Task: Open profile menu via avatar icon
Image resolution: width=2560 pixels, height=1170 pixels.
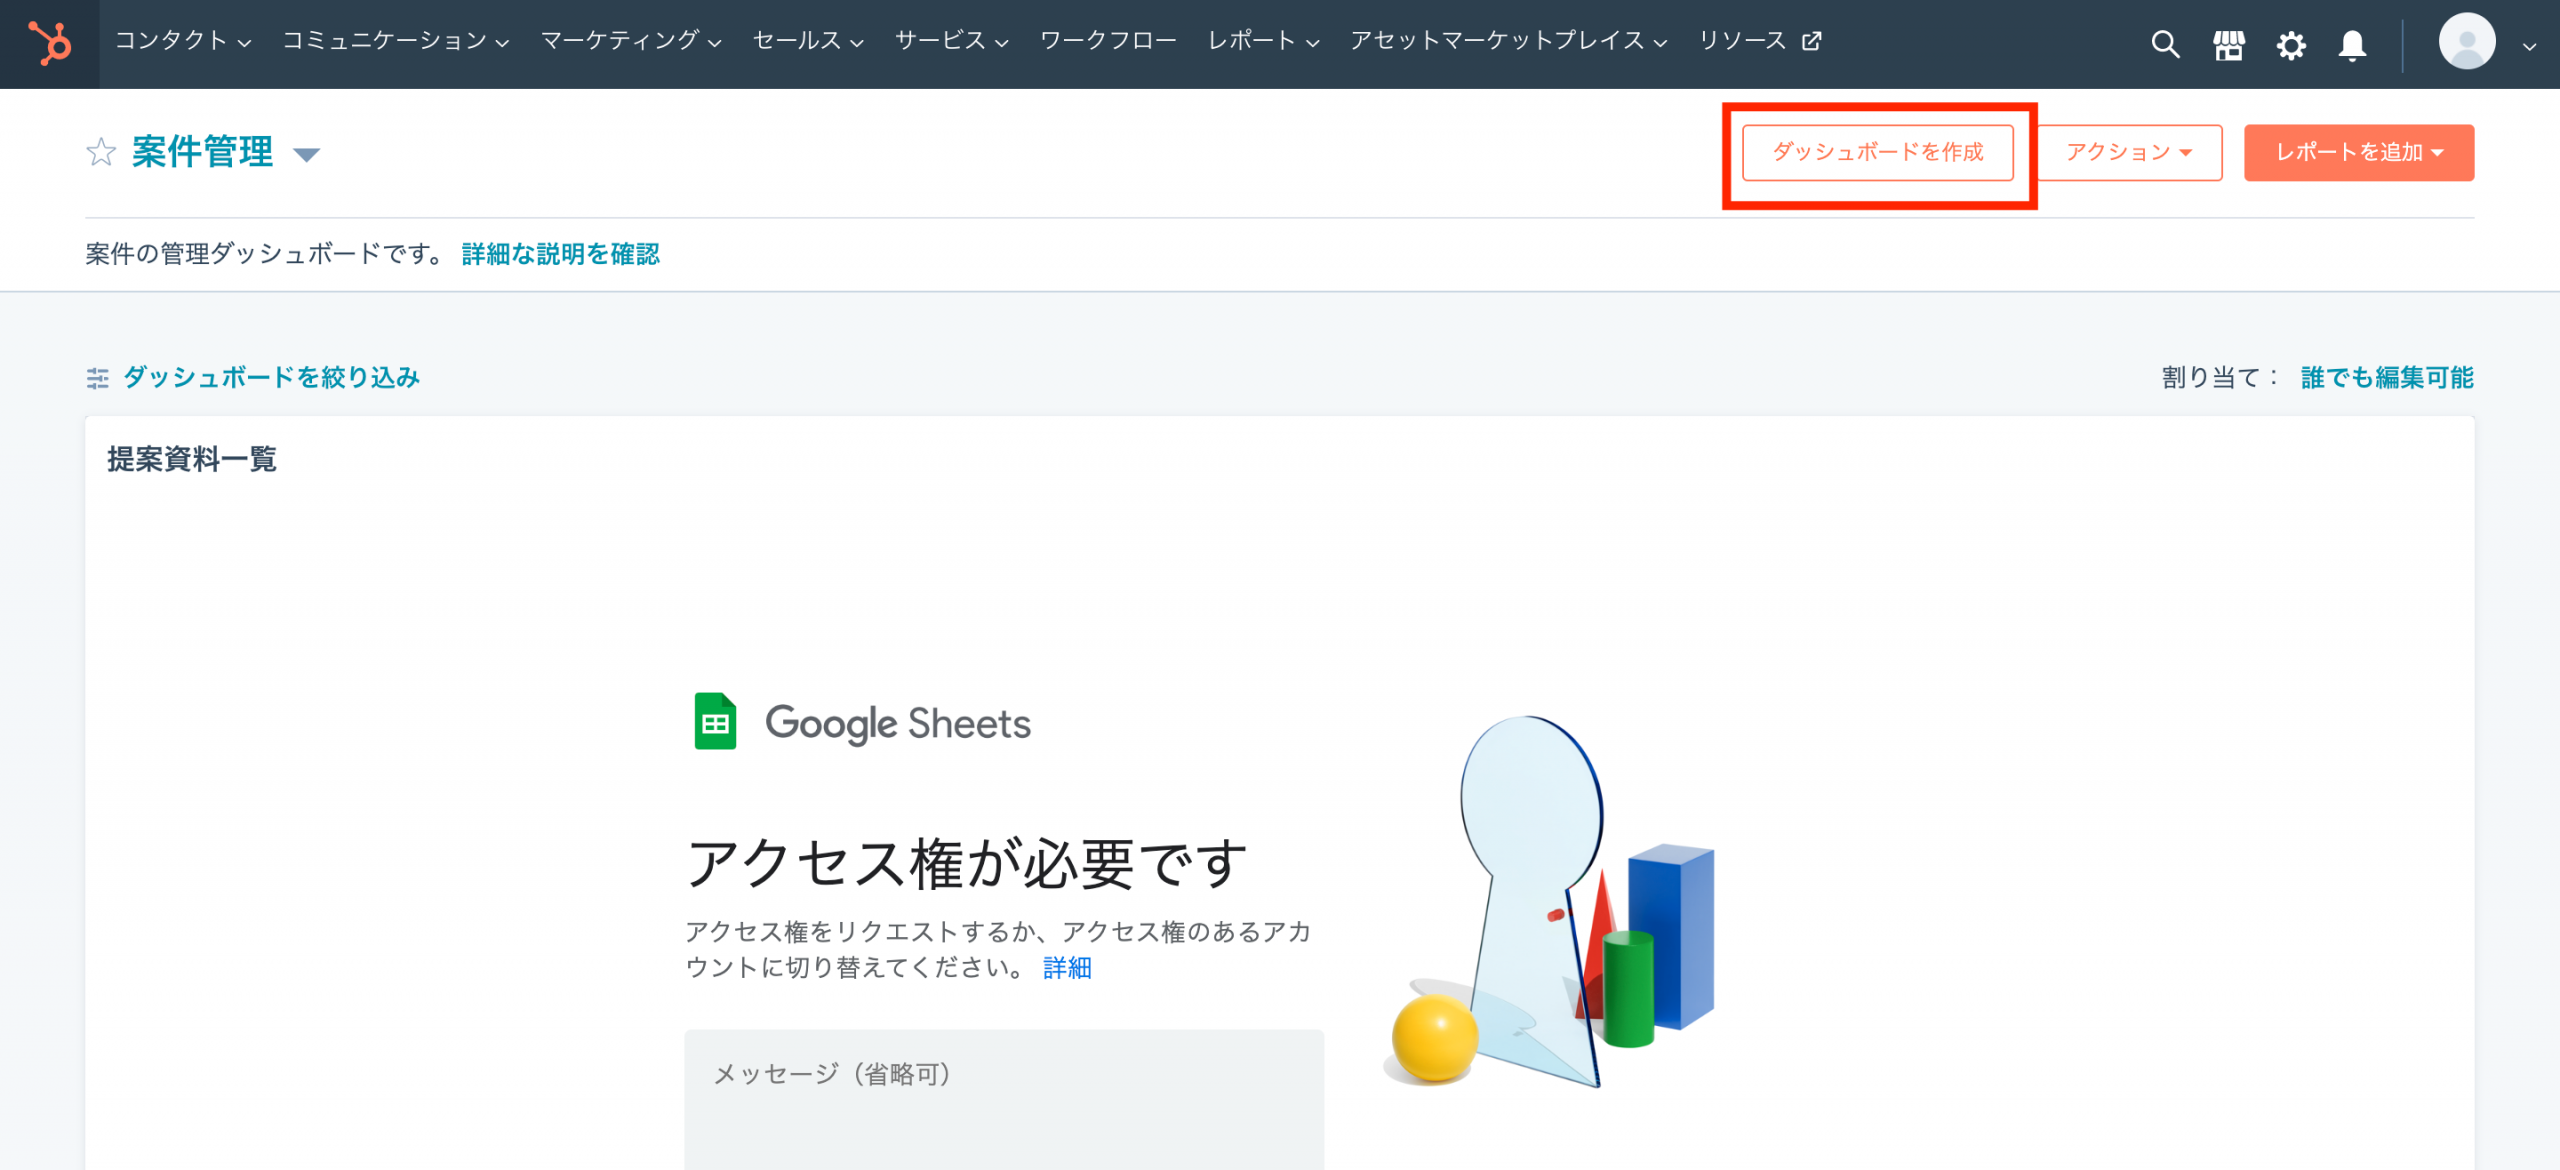Action: (2467, 42)
